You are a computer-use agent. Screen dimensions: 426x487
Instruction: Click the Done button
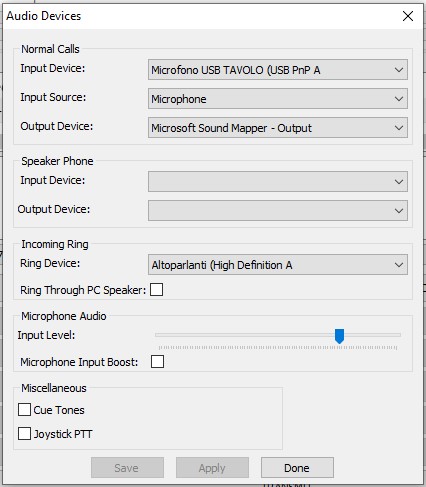[297, 468]
